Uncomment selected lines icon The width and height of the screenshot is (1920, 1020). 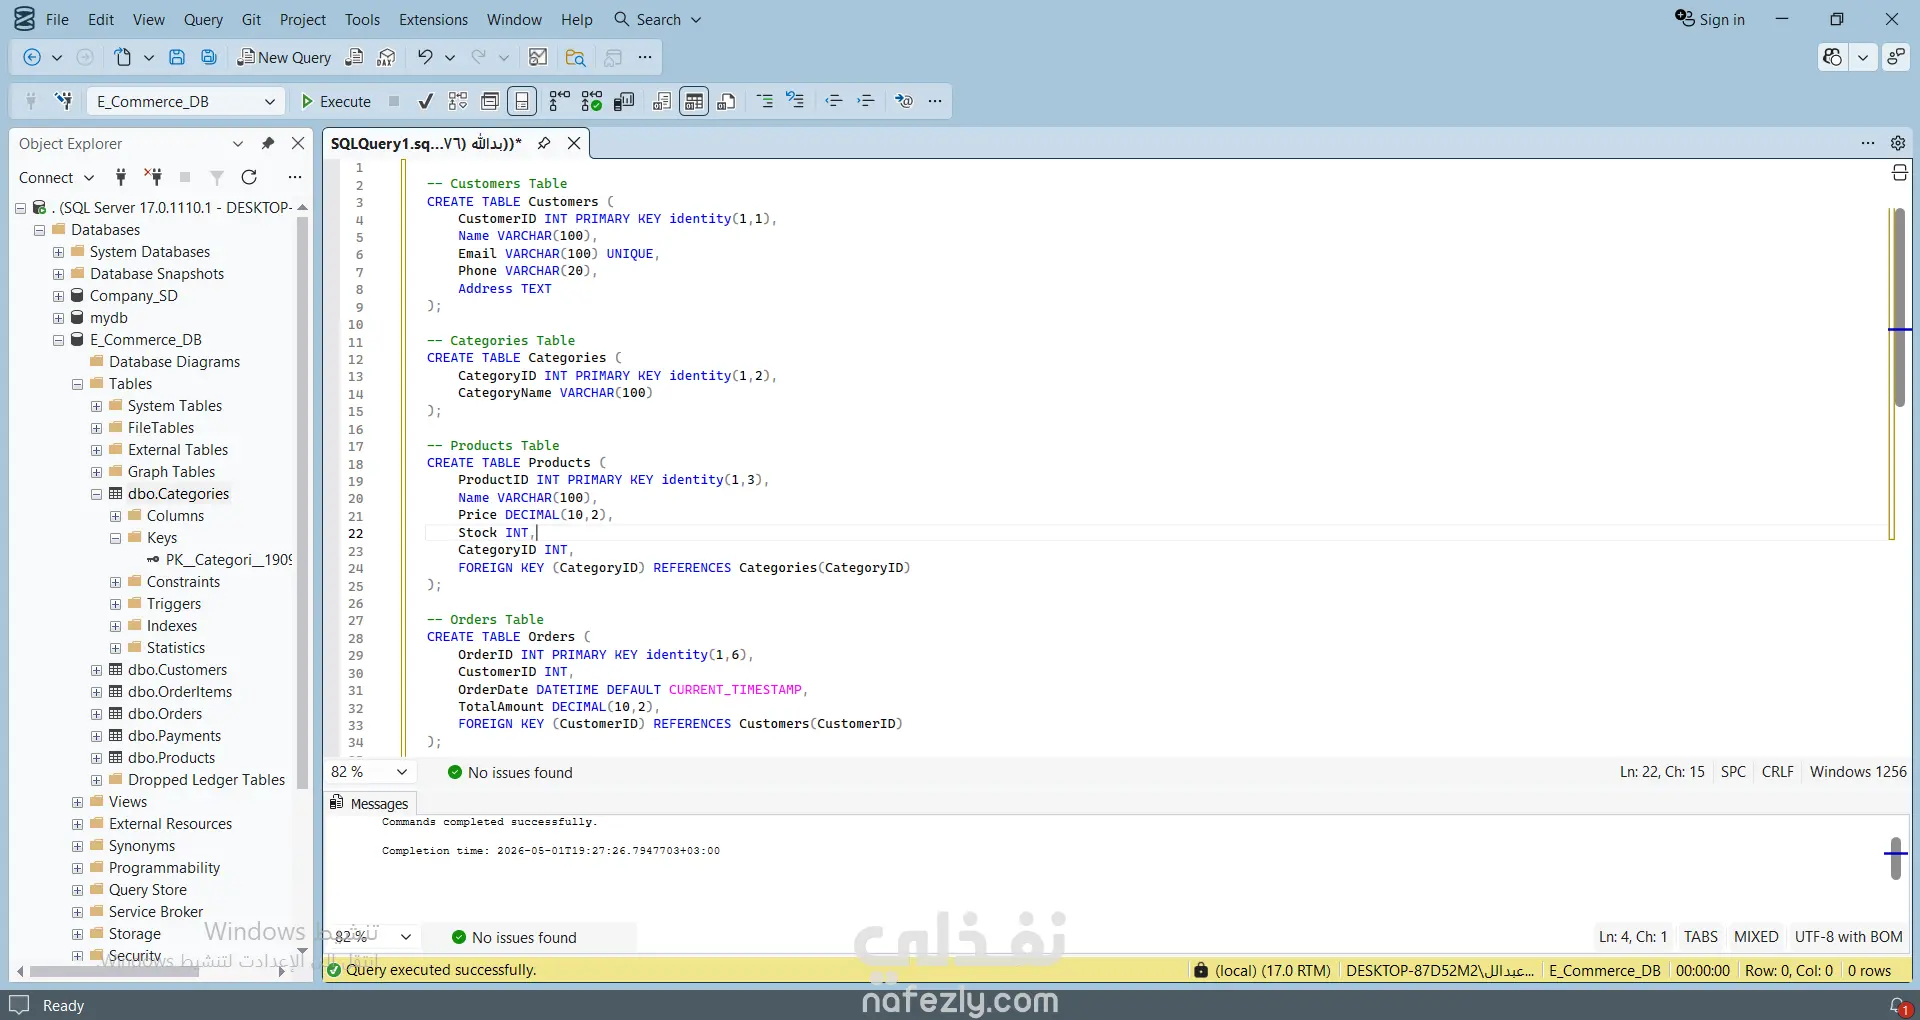796,101
